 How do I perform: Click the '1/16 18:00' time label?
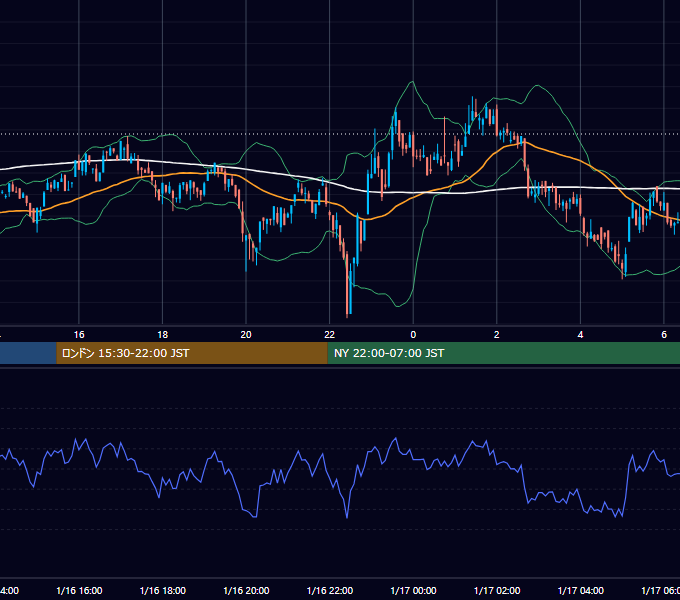click(163, 590)
